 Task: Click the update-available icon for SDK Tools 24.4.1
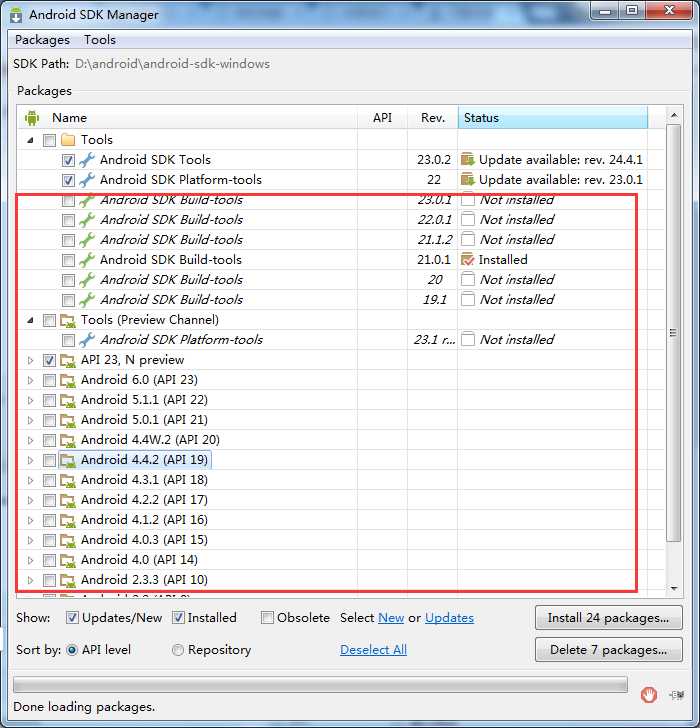pos(468,160)
